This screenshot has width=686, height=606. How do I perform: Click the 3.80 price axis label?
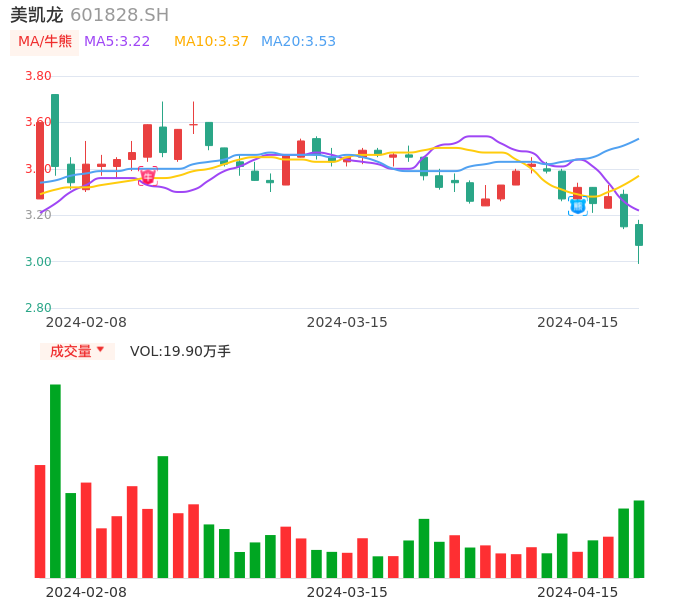38,76
